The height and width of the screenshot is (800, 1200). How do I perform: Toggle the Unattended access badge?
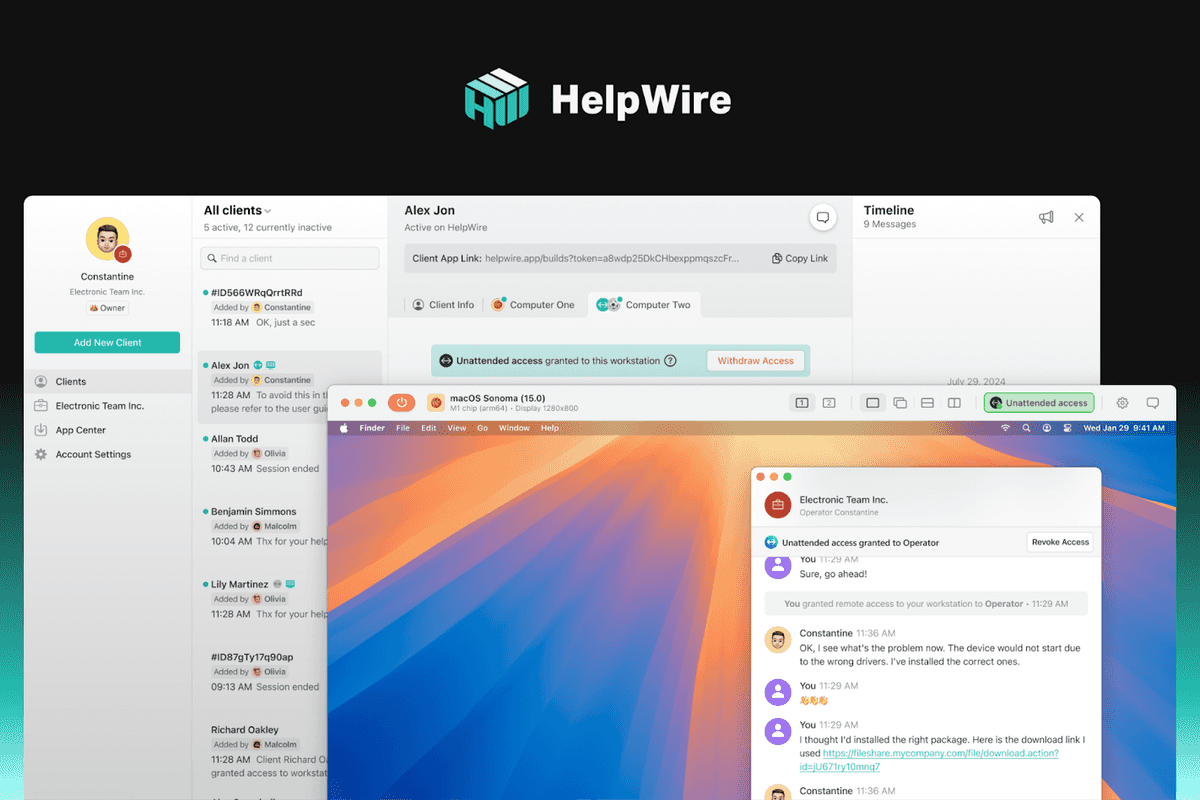point(1039,402)
